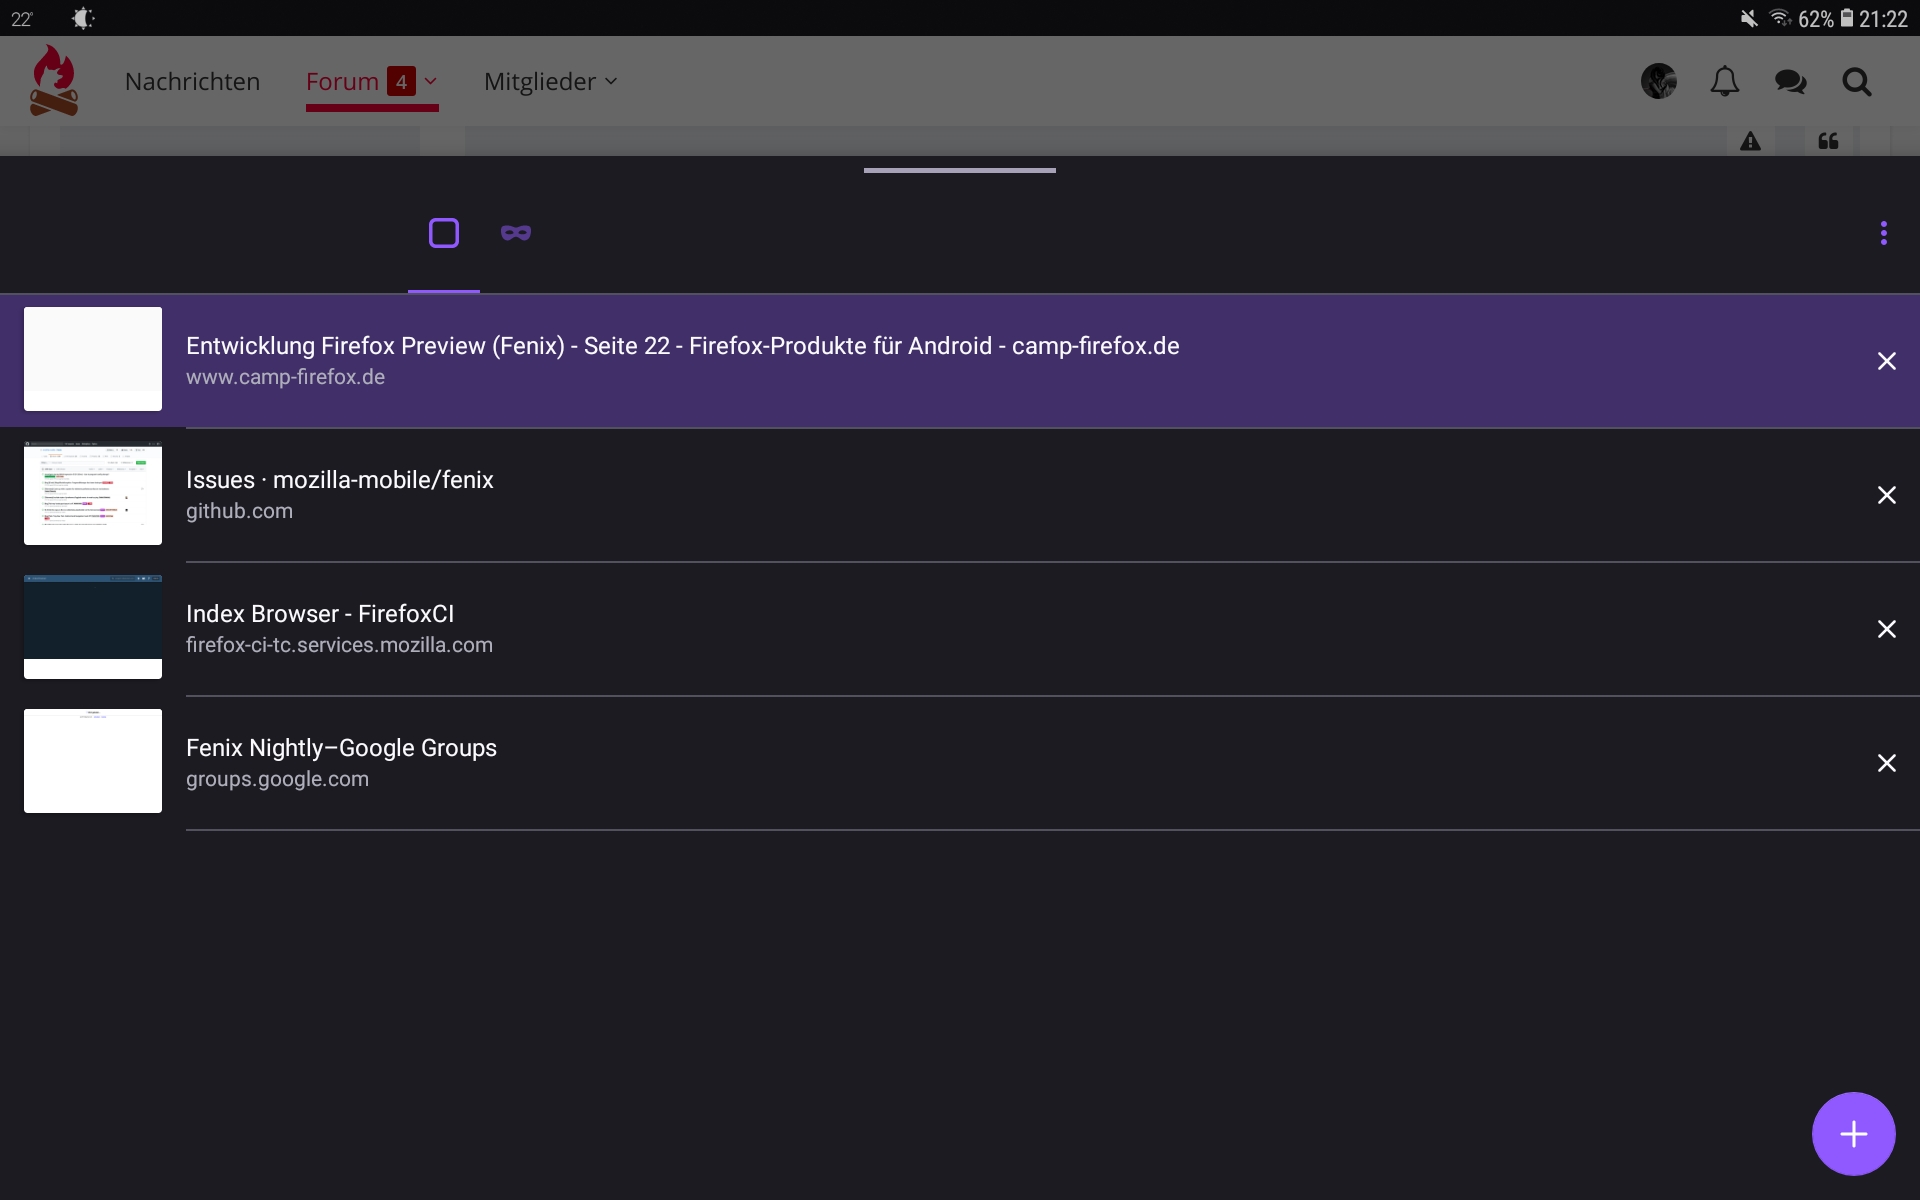Click the search magnifier icon
This screenshot has width=1920, height=1200.
click(1857, 82)
